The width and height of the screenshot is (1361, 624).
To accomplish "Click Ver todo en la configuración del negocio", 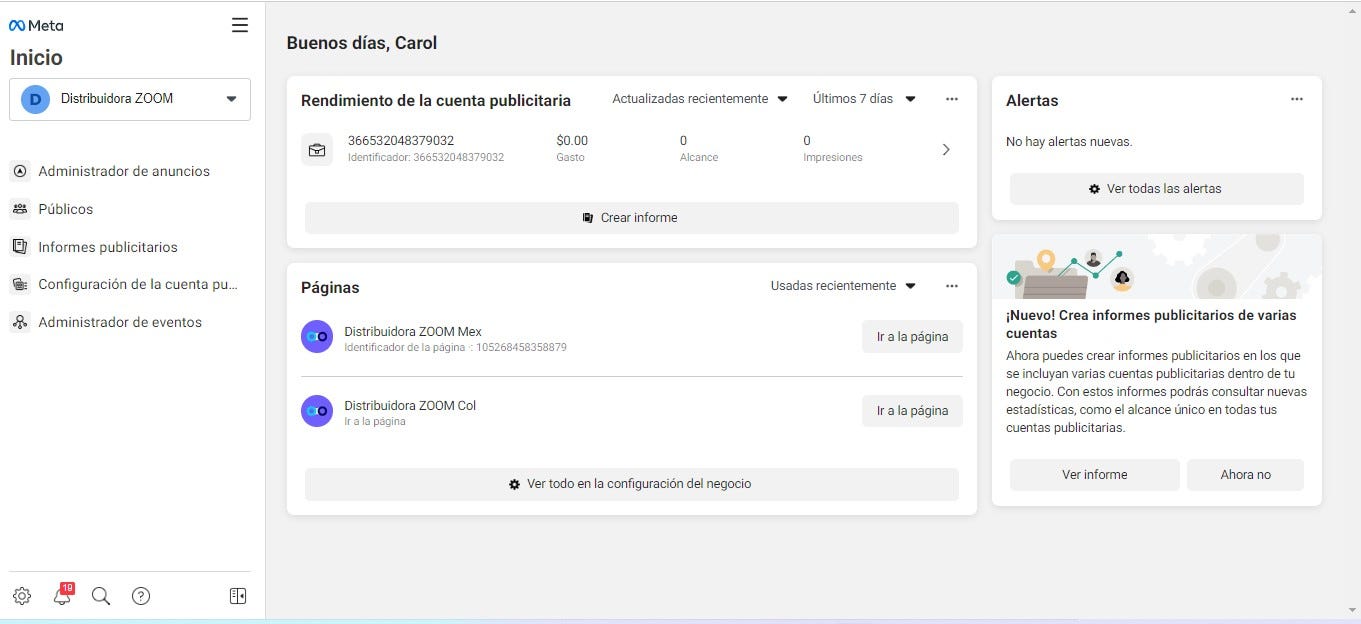I will tap(632, 484).
